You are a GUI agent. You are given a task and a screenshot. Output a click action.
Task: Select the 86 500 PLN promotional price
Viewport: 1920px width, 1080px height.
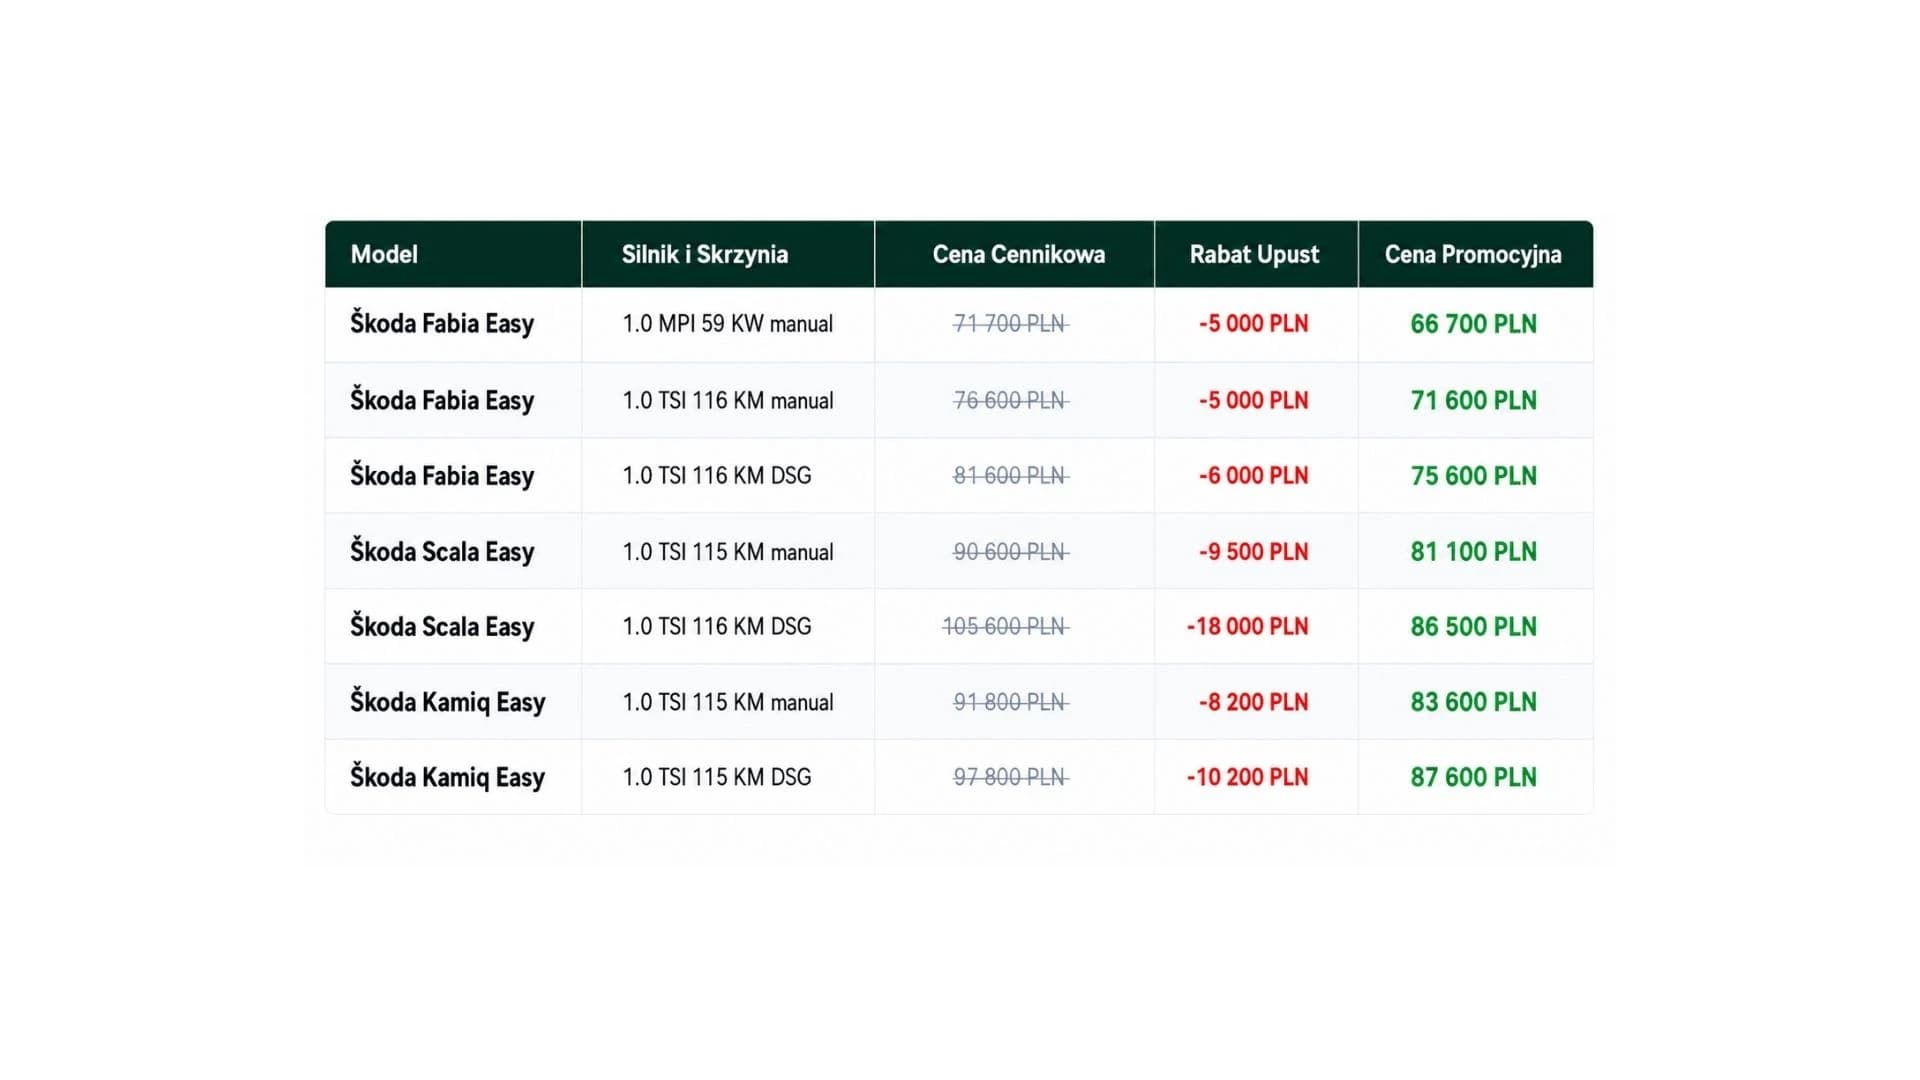(x=1473, y=627)
